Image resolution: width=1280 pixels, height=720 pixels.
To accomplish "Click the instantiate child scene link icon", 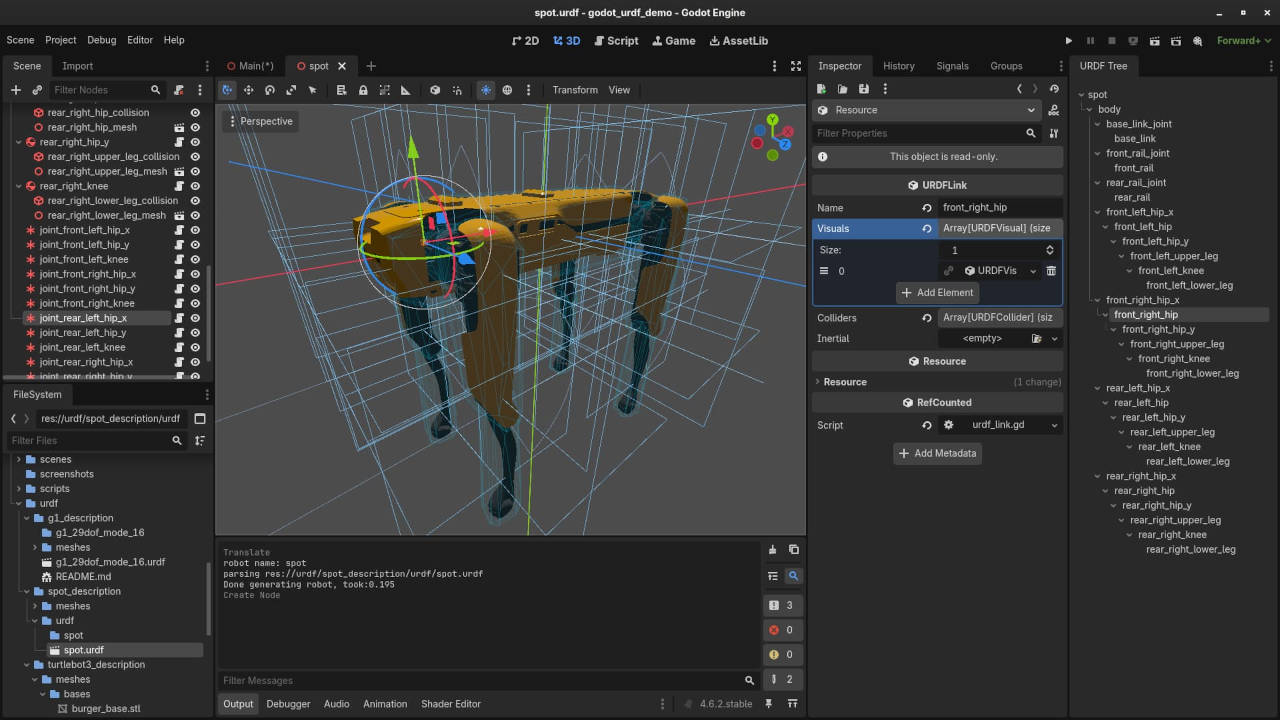I will click(37, 90).
